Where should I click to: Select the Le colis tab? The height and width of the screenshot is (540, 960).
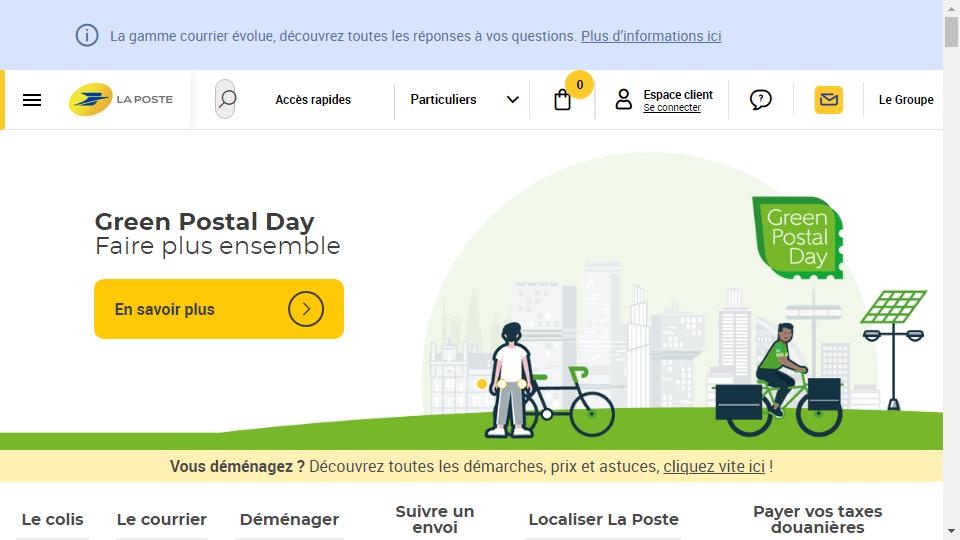(x=53, y=519)
